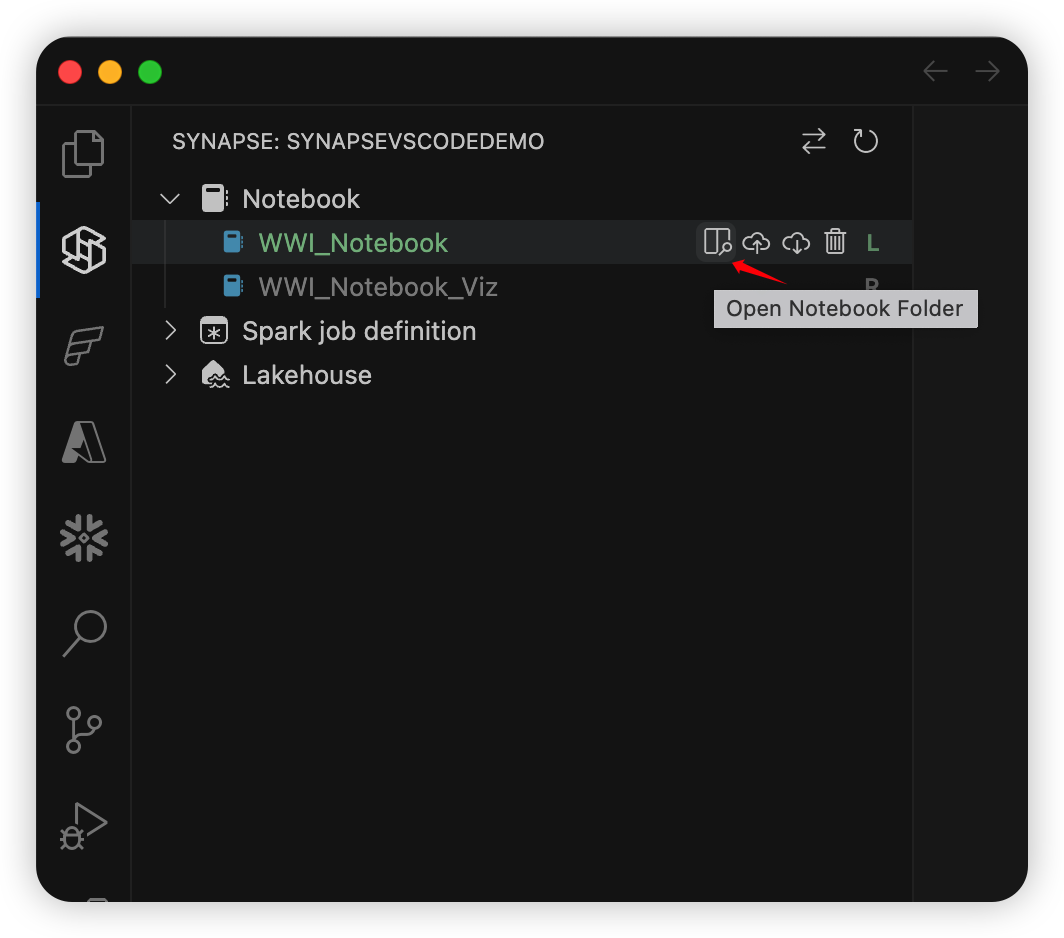The height and width of the screenshot is (938, 1064).
Task: Click the Notebook group icon
Action: [215, 198]
